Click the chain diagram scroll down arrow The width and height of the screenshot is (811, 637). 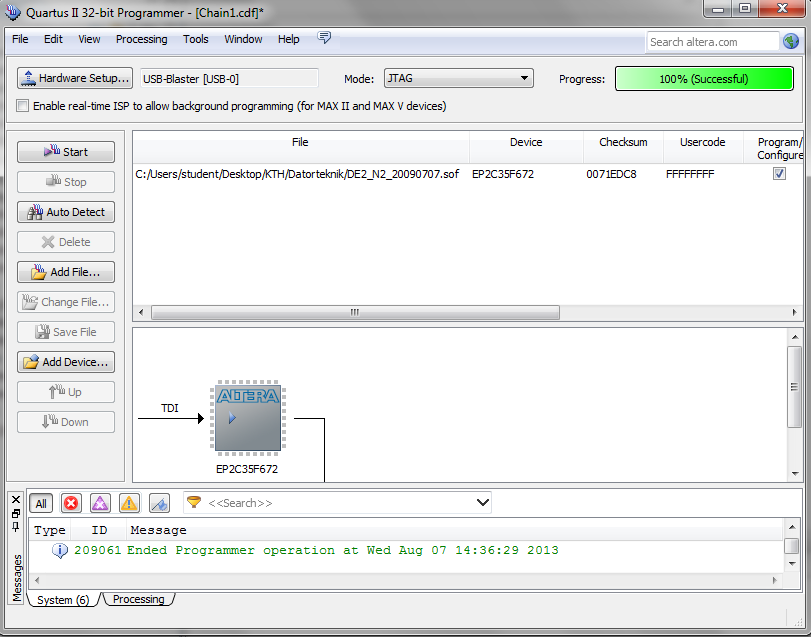coord(794,474)
